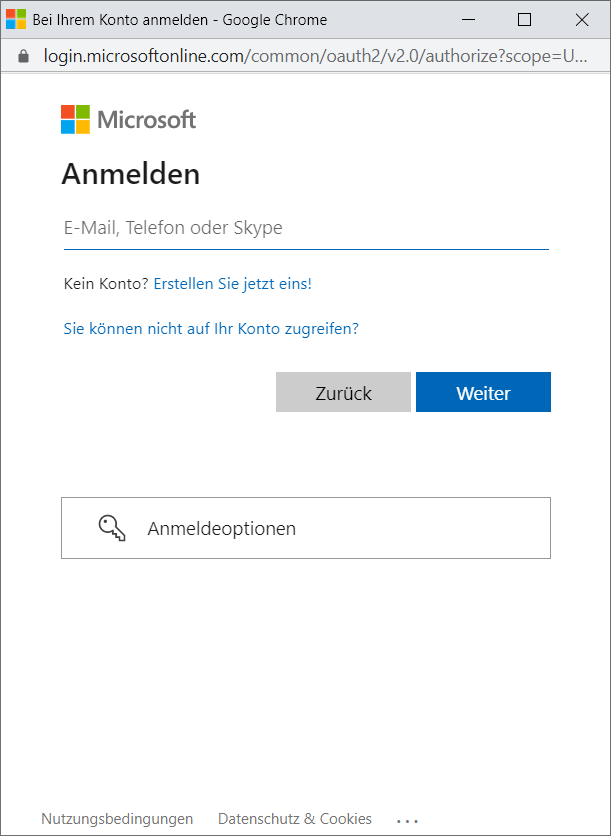Click the padlock icon in the address bar

click(22, 56)
